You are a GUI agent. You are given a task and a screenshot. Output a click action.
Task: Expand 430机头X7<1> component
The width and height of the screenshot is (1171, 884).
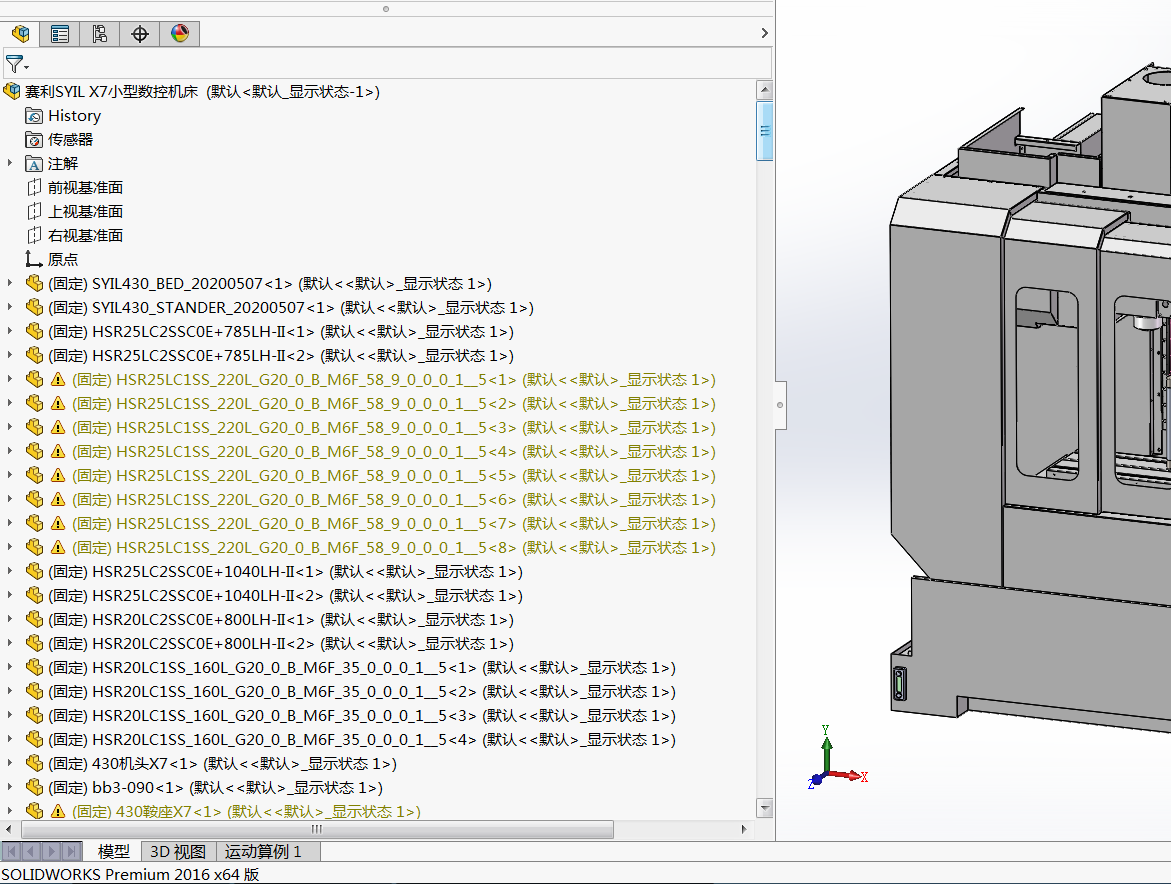[10, 763]
